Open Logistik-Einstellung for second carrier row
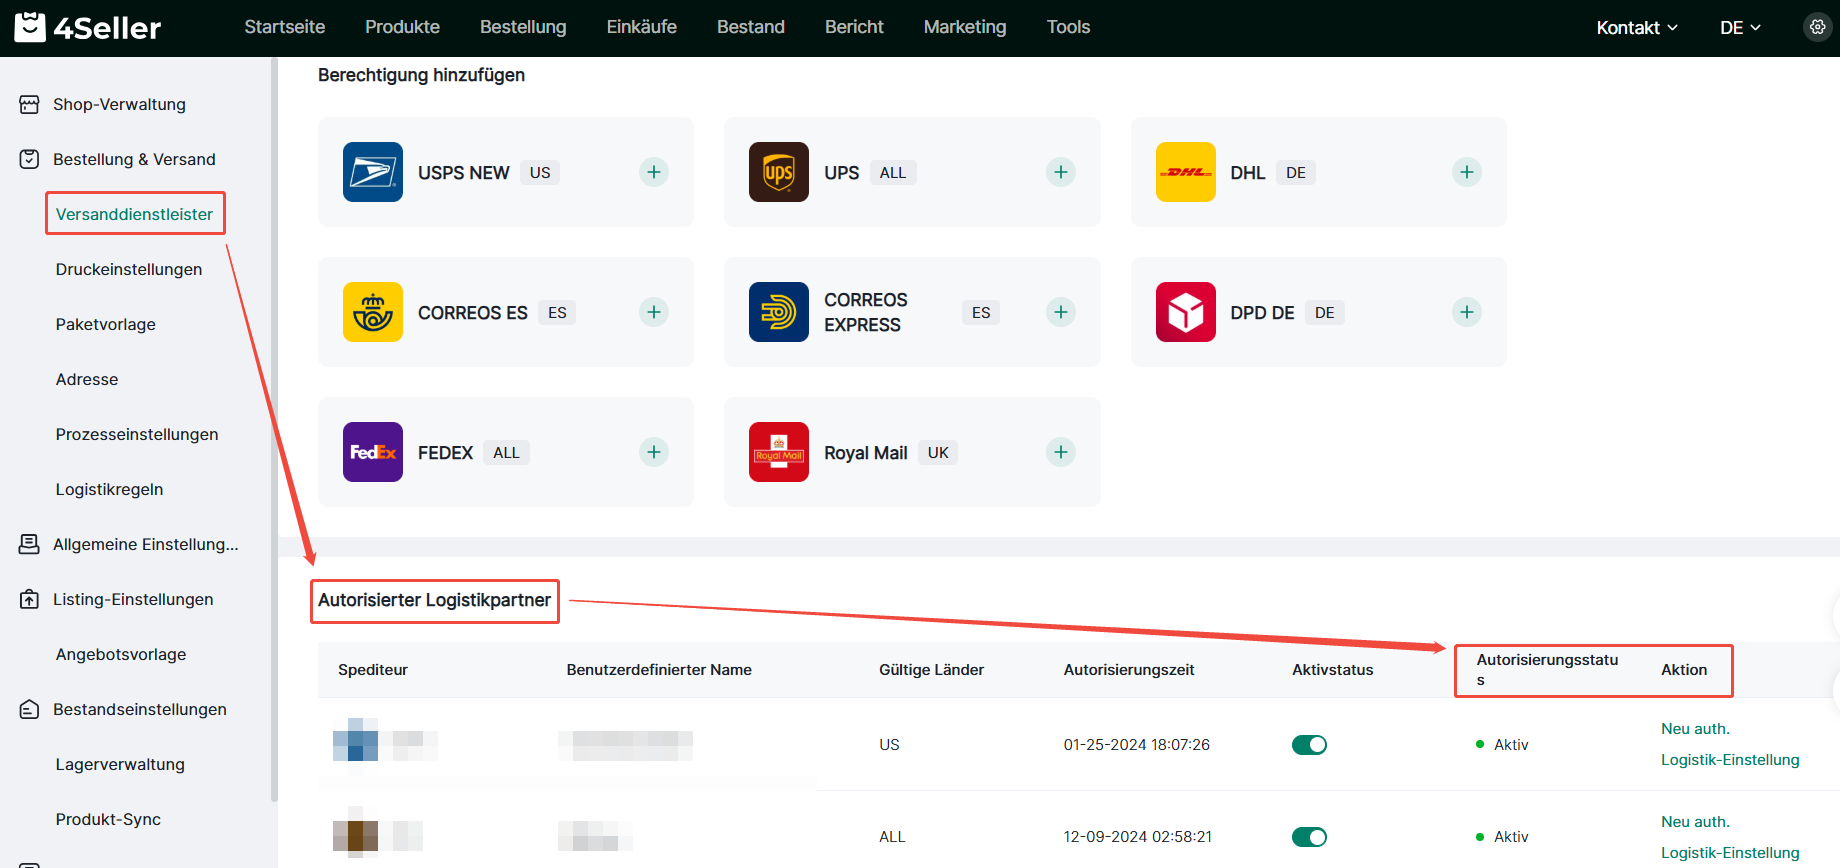 1729,852
